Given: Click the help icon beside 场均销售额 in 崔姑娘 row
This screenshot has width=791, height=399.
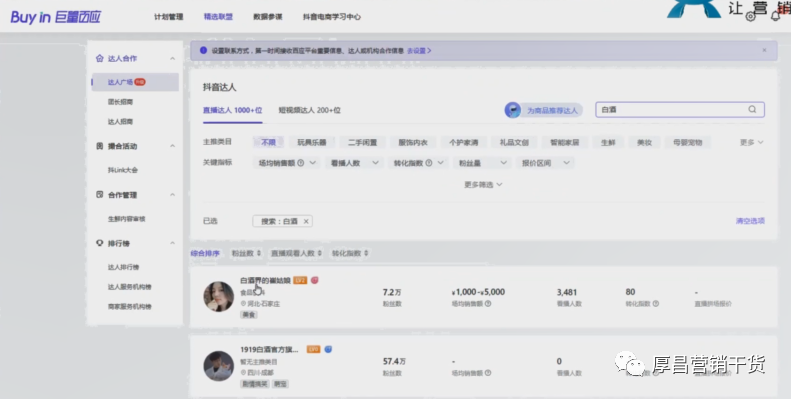Looking at the screenshot, I should 488,304.
